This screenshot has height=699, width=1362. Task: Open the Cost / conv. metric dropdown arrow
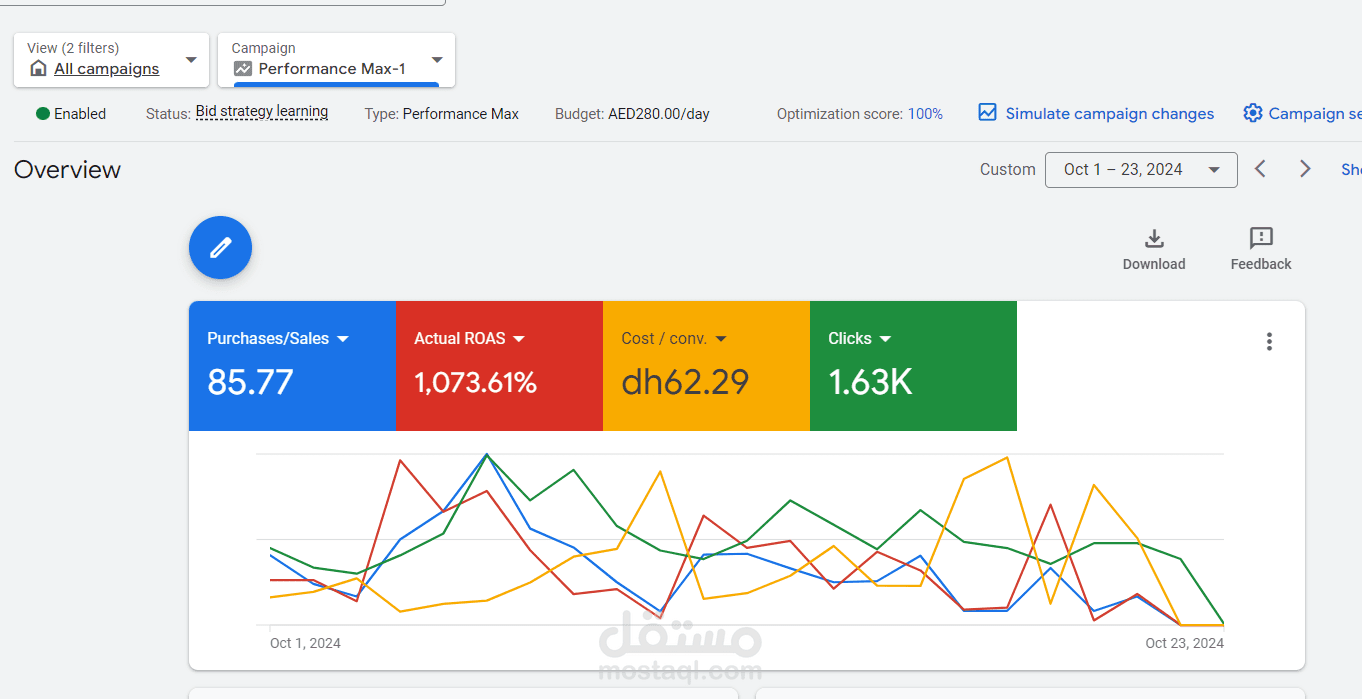tap(721, 339)
